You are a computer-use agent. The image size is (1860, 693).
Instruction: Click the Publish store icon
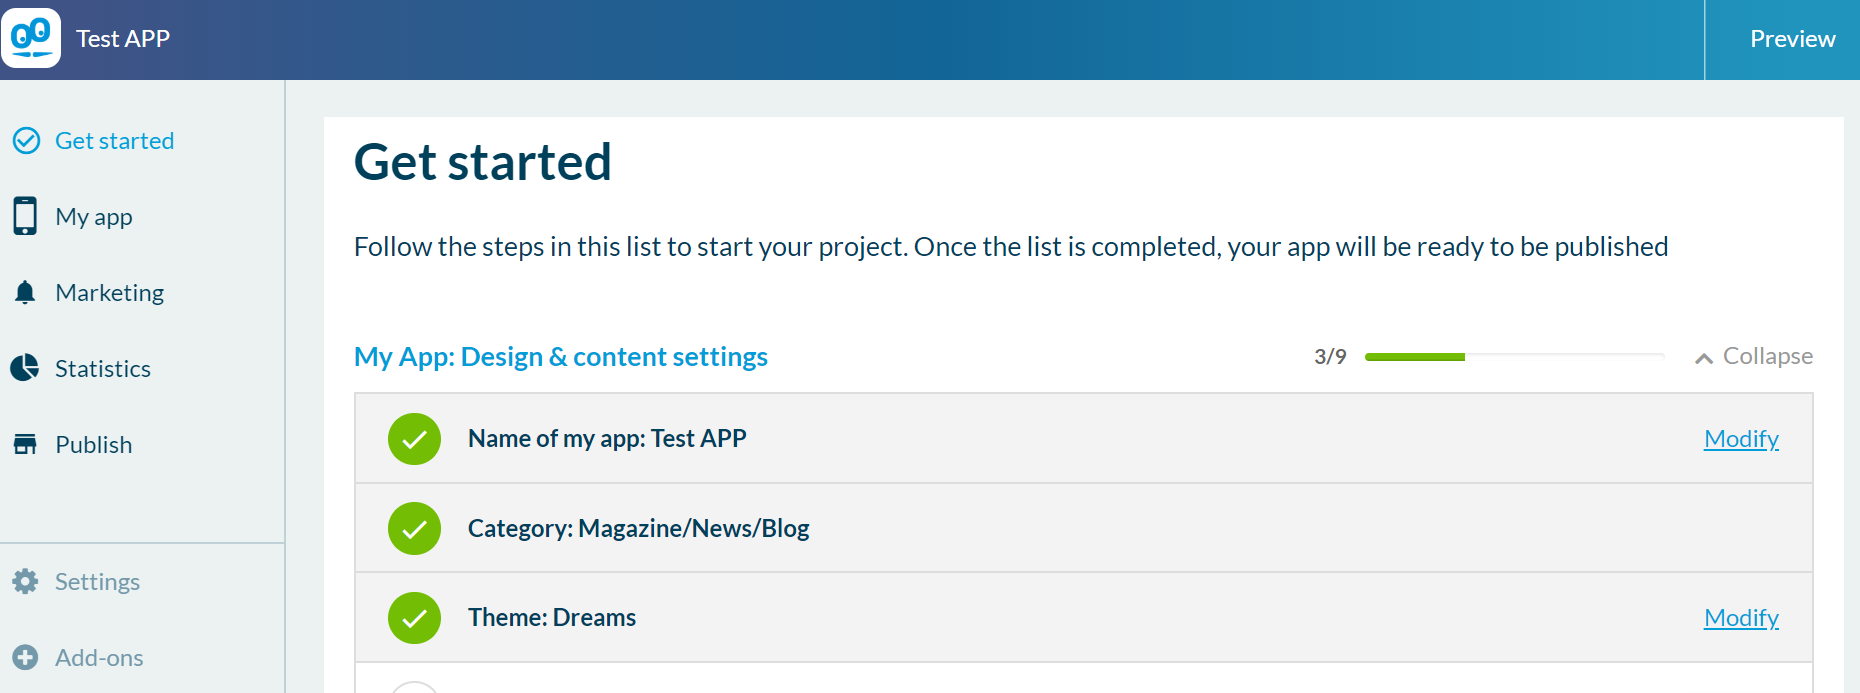click(25, 444)
